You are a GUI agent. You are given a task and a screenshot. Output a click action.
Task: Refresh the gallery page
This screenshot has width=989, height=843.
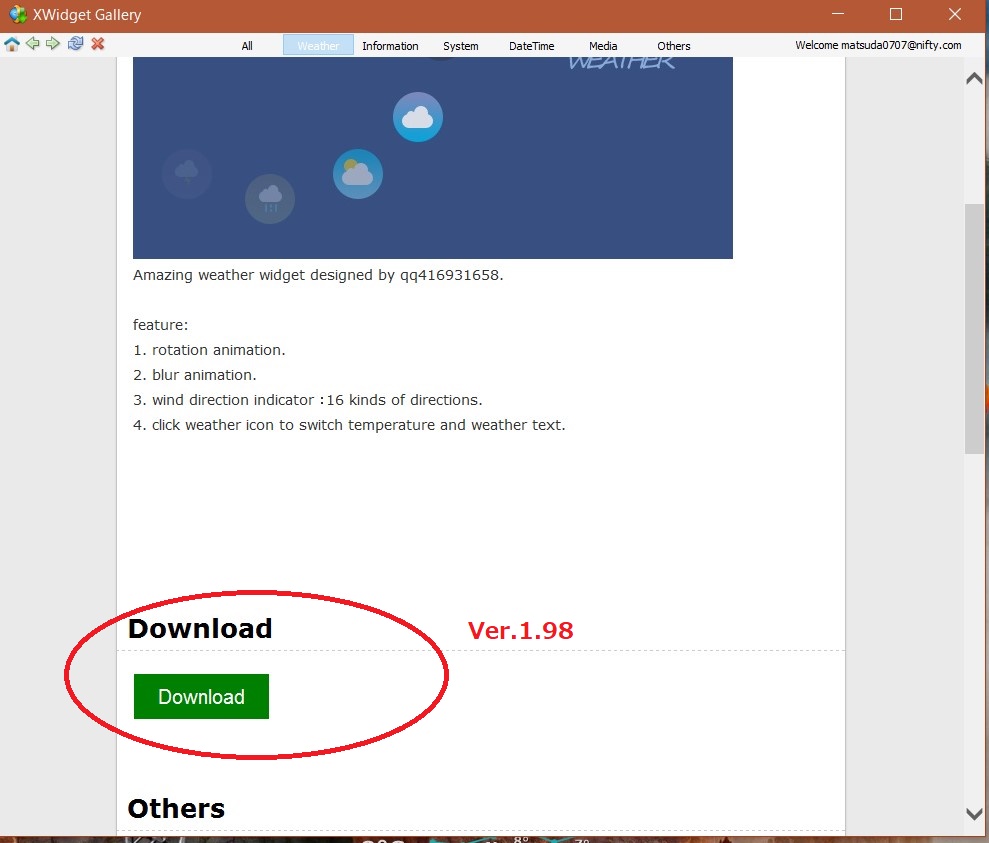tap(76, 44)
